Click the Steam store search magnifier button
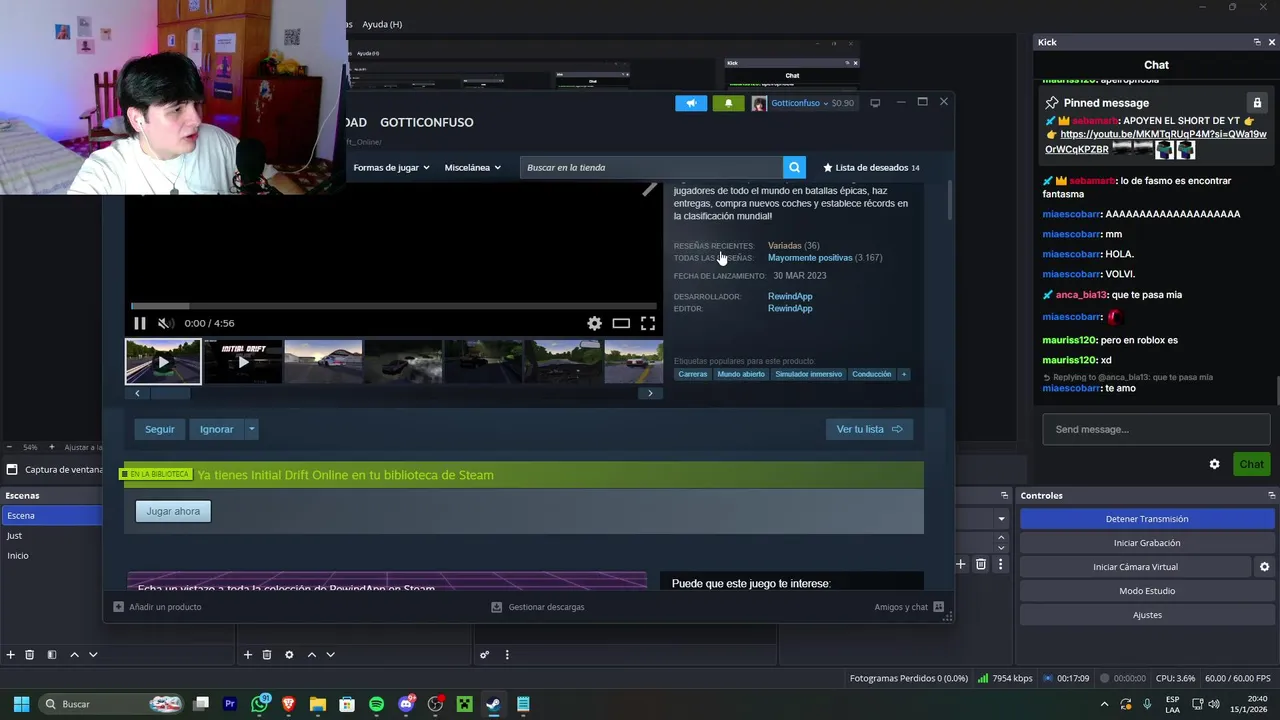The image size is (1280, 720). click(794, 167)
